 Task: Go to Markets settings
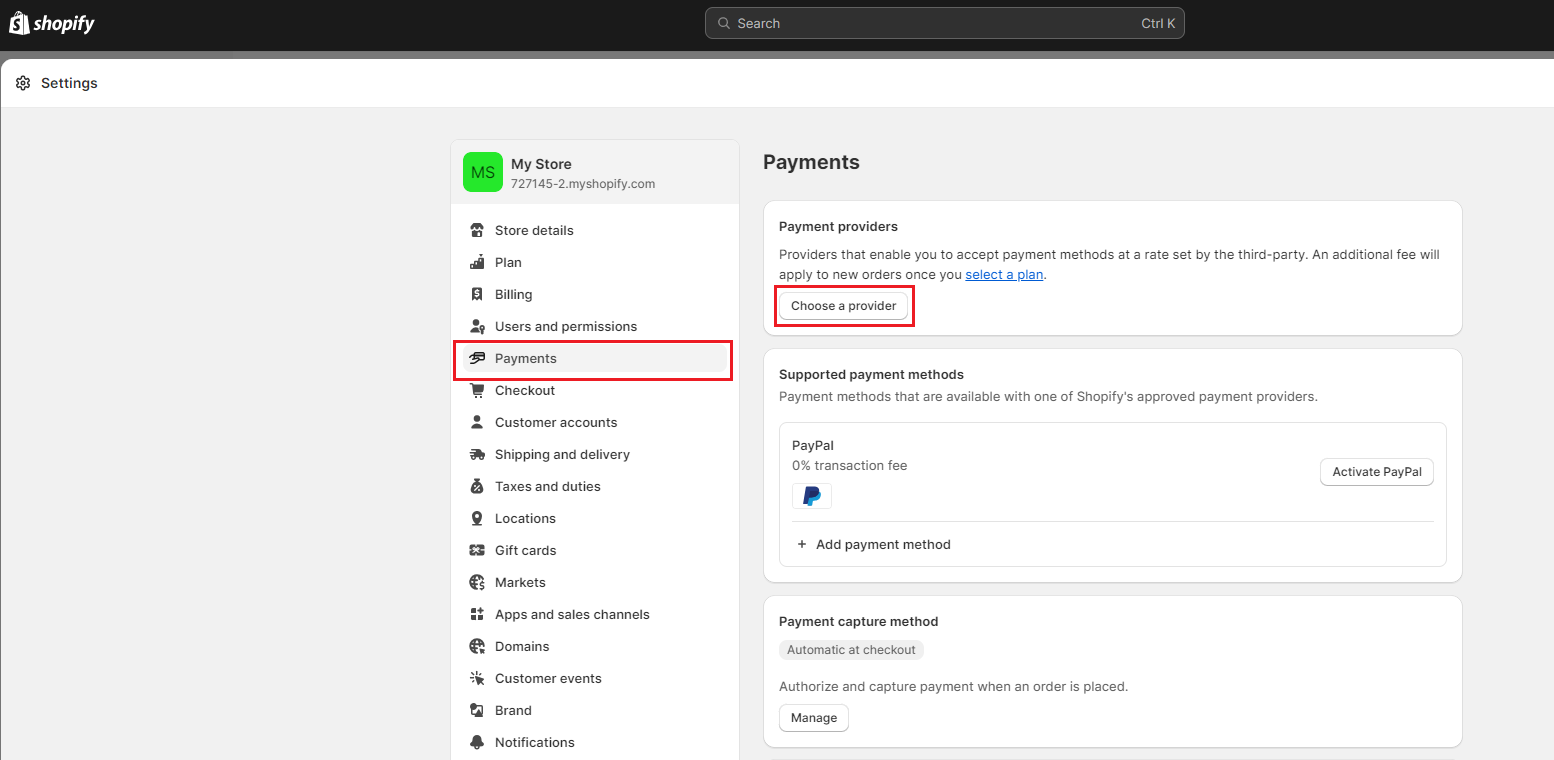[595, 582]
